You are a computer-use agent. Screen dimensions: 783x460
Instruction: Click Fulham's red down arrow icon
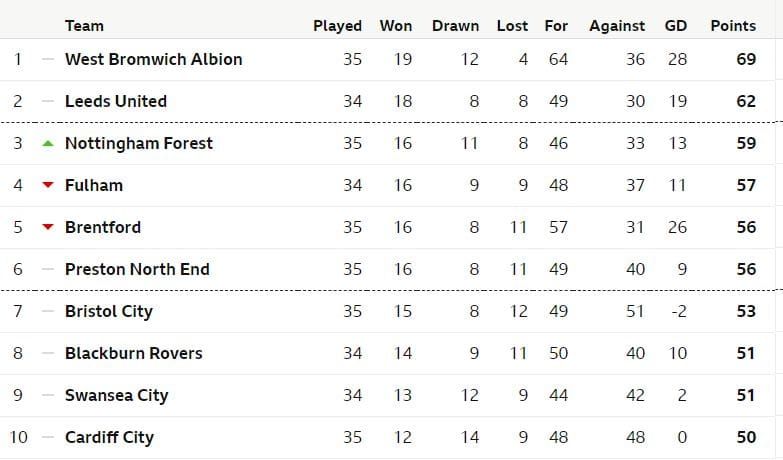tap(48, 185)
